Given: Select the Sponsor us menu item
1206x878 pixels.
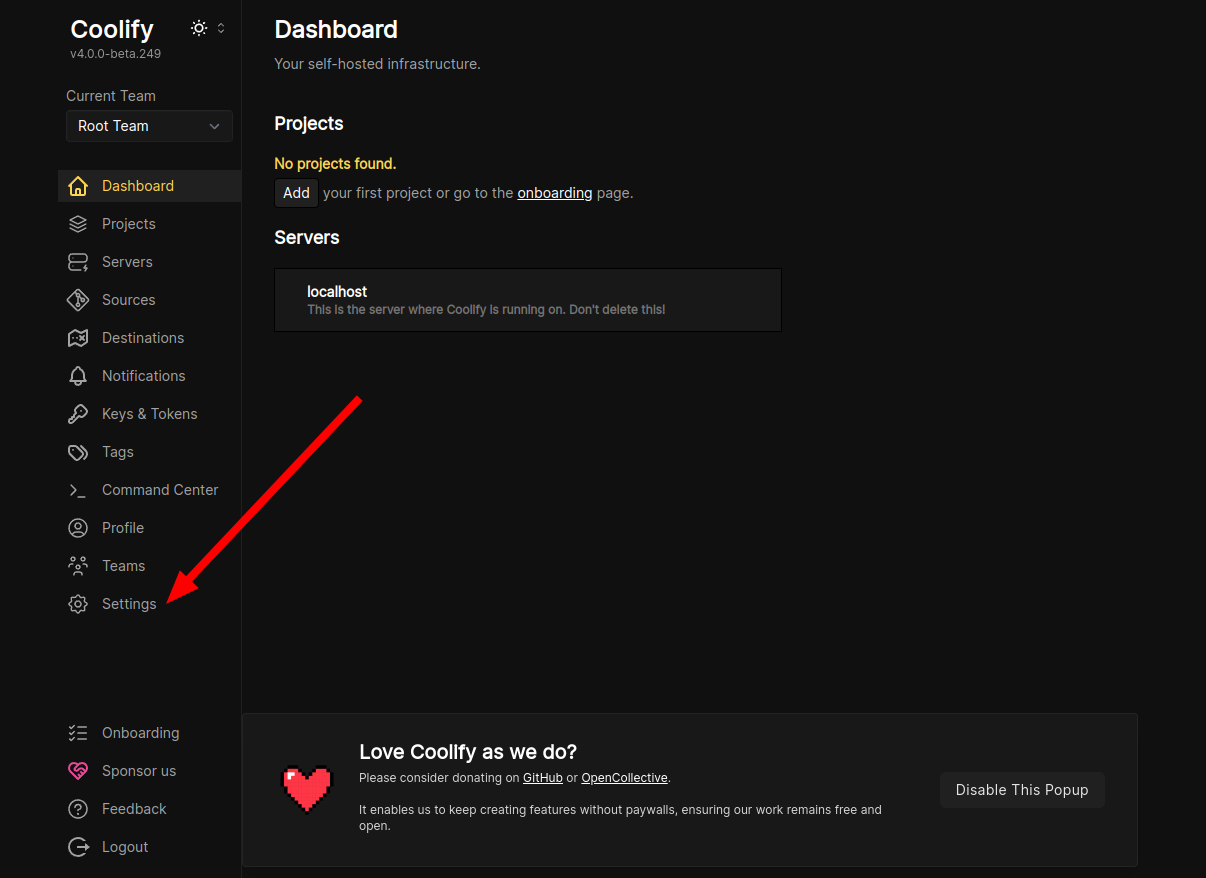Looking at the screenshot, I should tap(149, 771).
